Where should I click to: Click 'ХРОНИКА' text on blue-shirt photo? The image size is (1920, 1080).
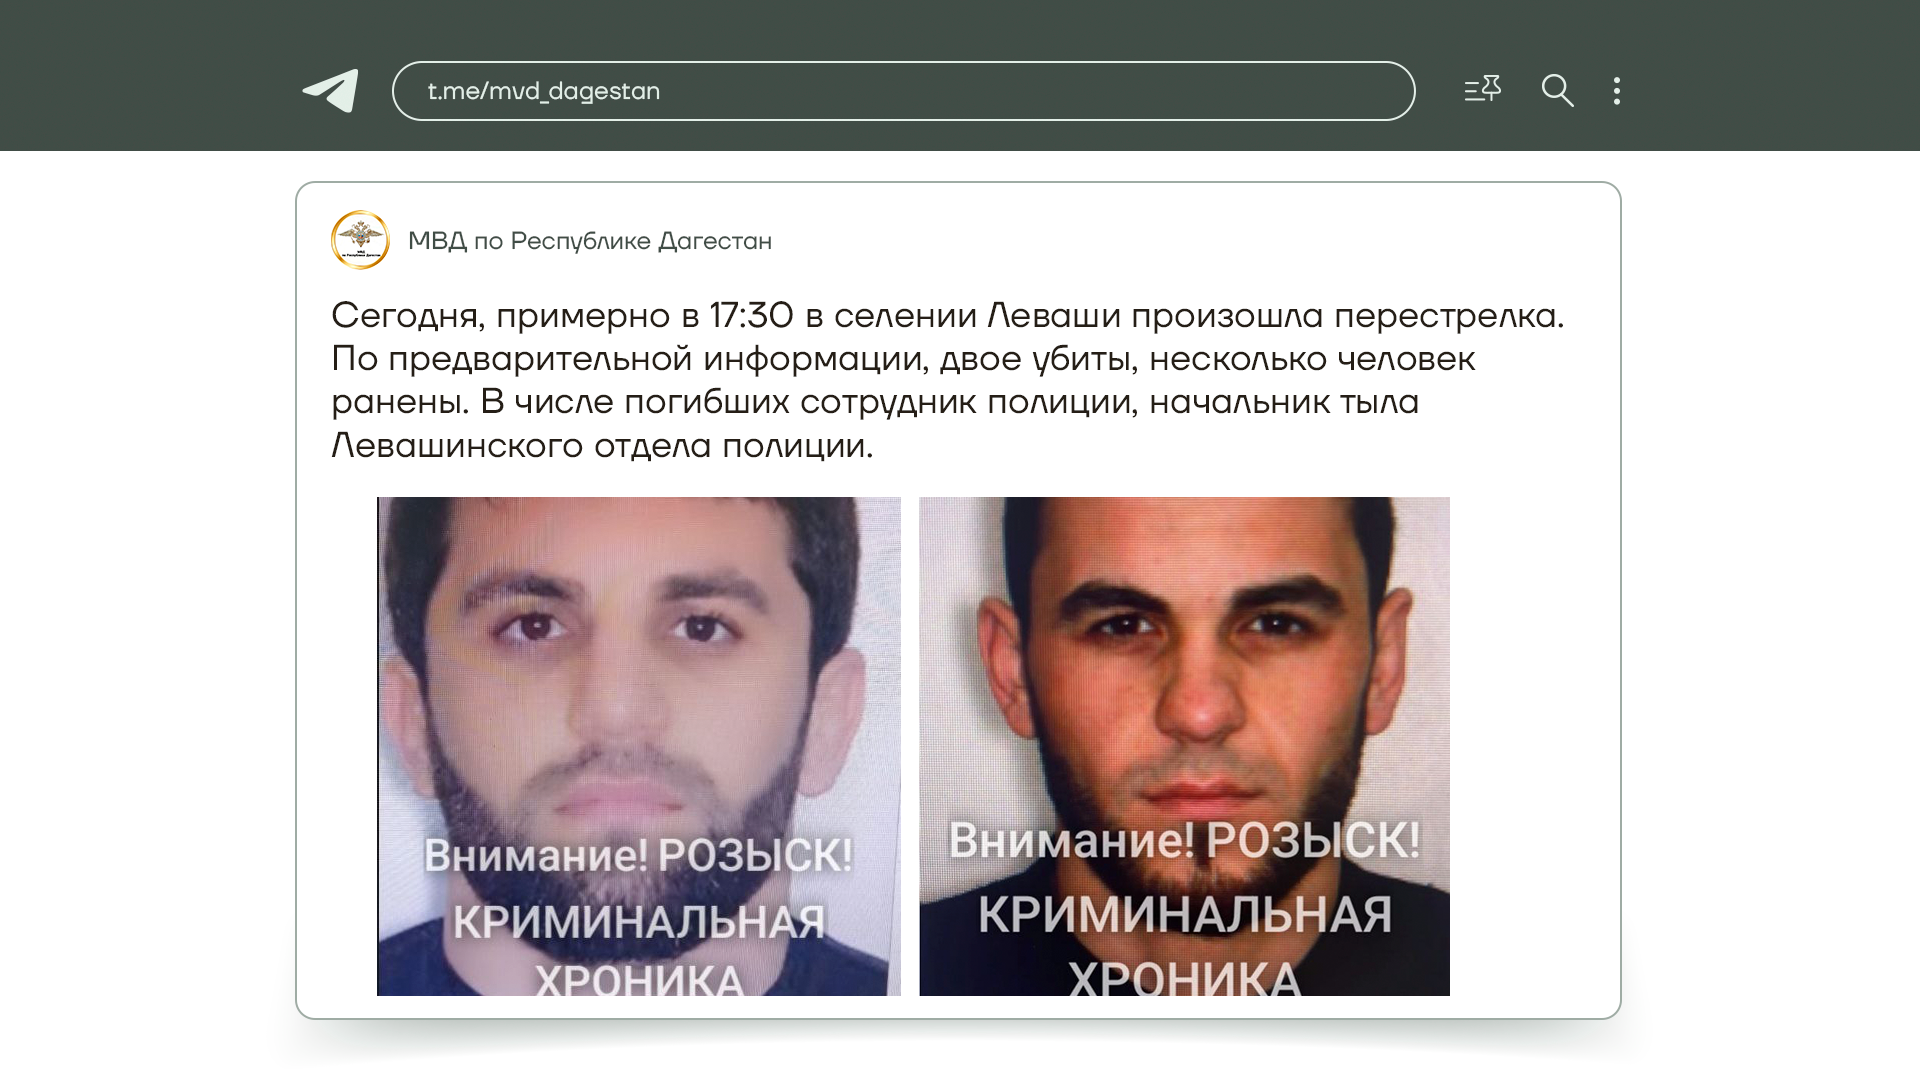click(639, 980)
